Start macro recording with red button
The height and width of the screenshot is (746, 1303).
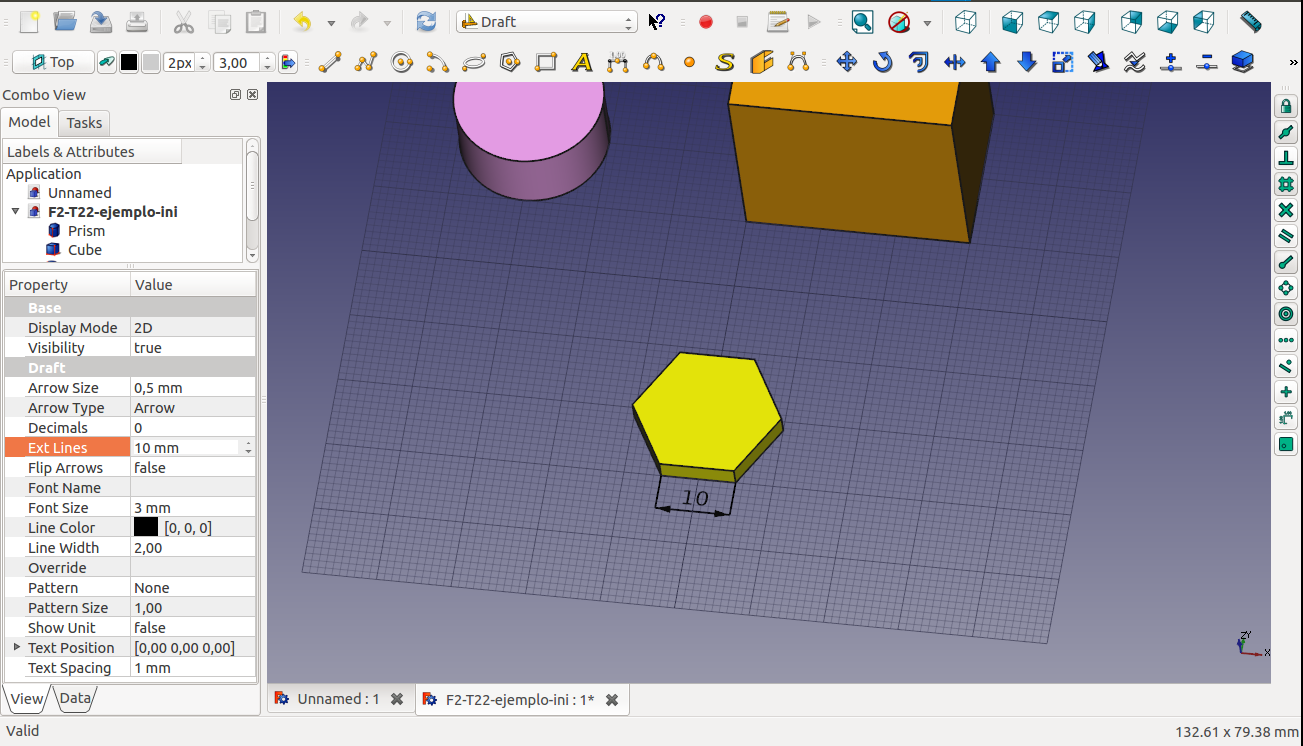click(x=706, y=22)
